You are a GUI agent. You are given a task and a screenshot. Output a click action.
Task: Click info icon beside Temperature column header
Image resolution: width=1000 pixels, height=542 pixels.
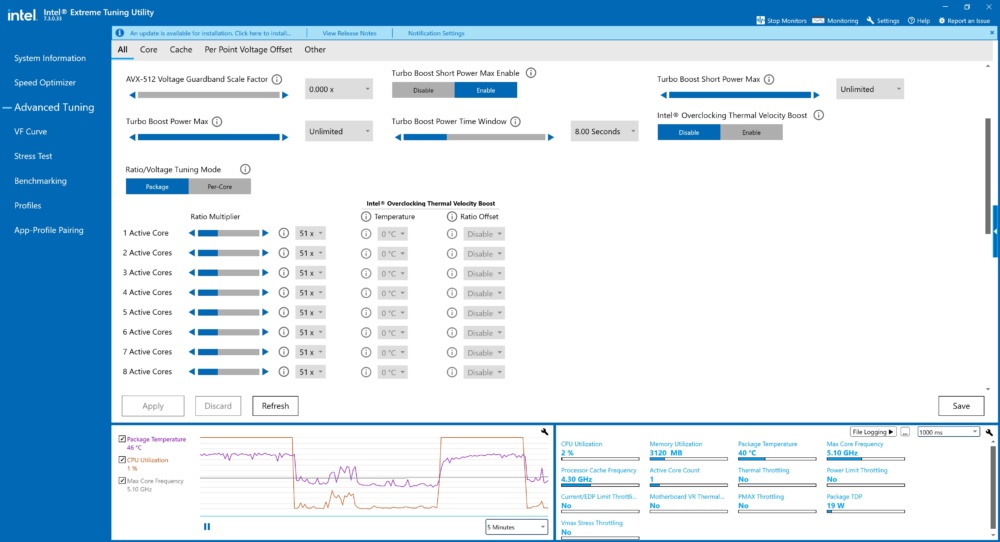point(365,217)
